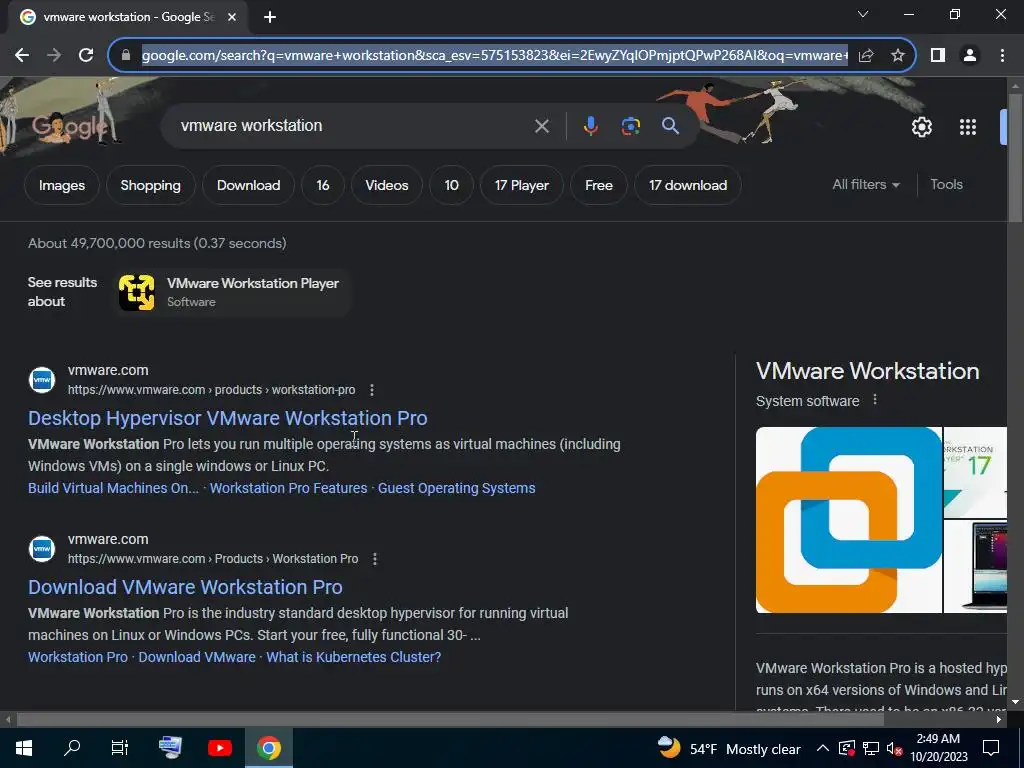
Task: Click the laptop screenshot thumbnail
Action: tap(975, 566)
